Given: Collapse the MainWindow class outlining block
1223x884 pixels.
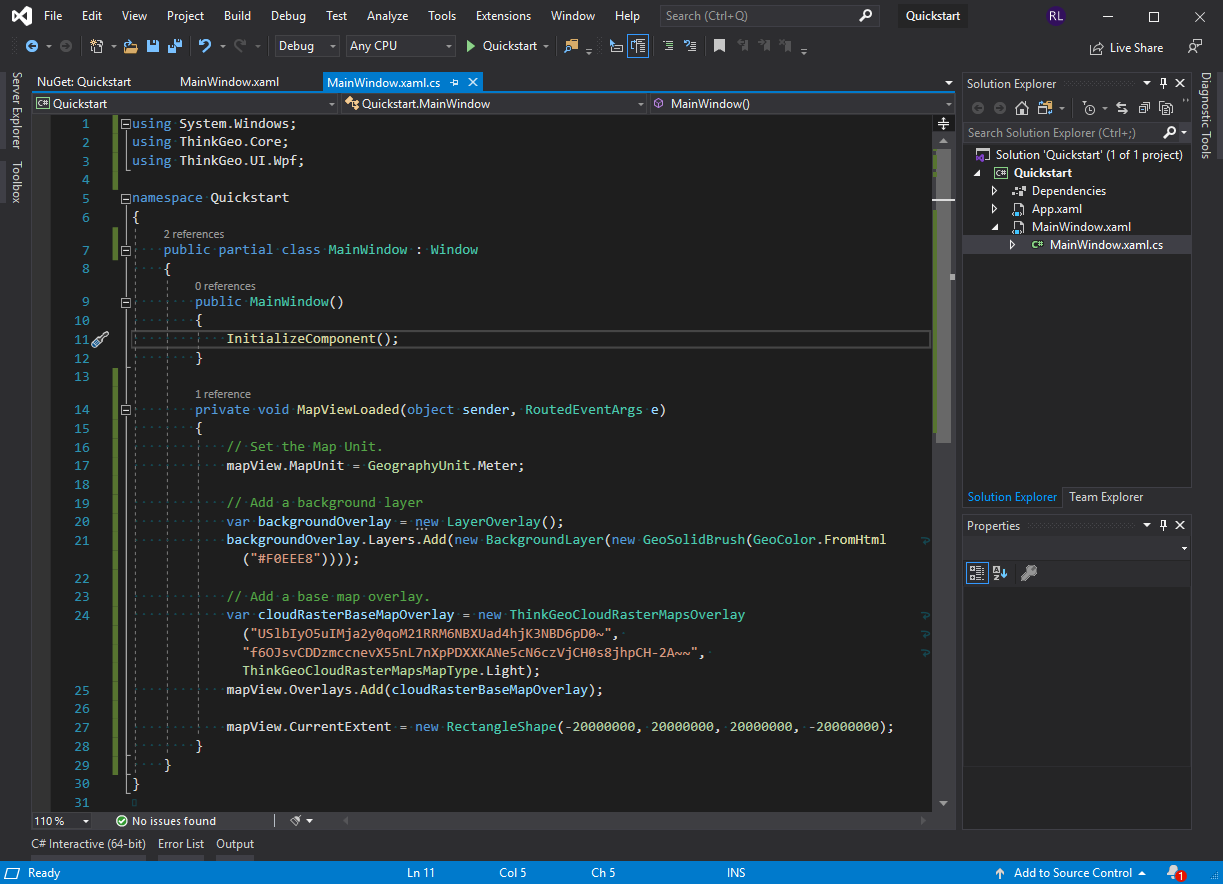Looking at the screenshot, I should [x=125, y=250].
